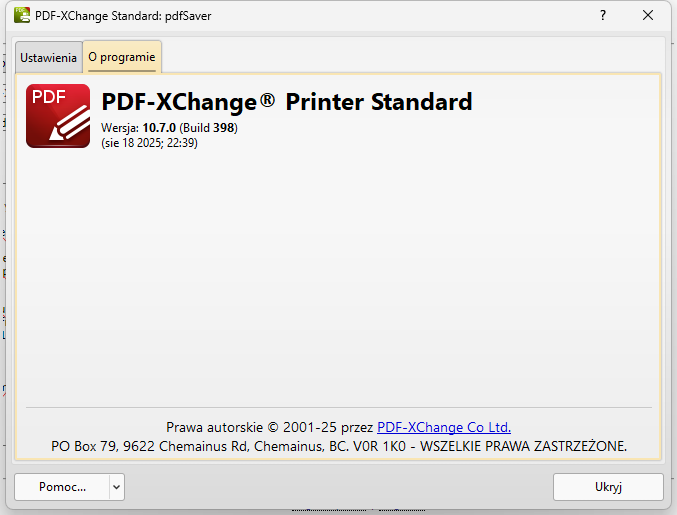
Task: Click the Build 398 text
Action: (x=208, y=128)
